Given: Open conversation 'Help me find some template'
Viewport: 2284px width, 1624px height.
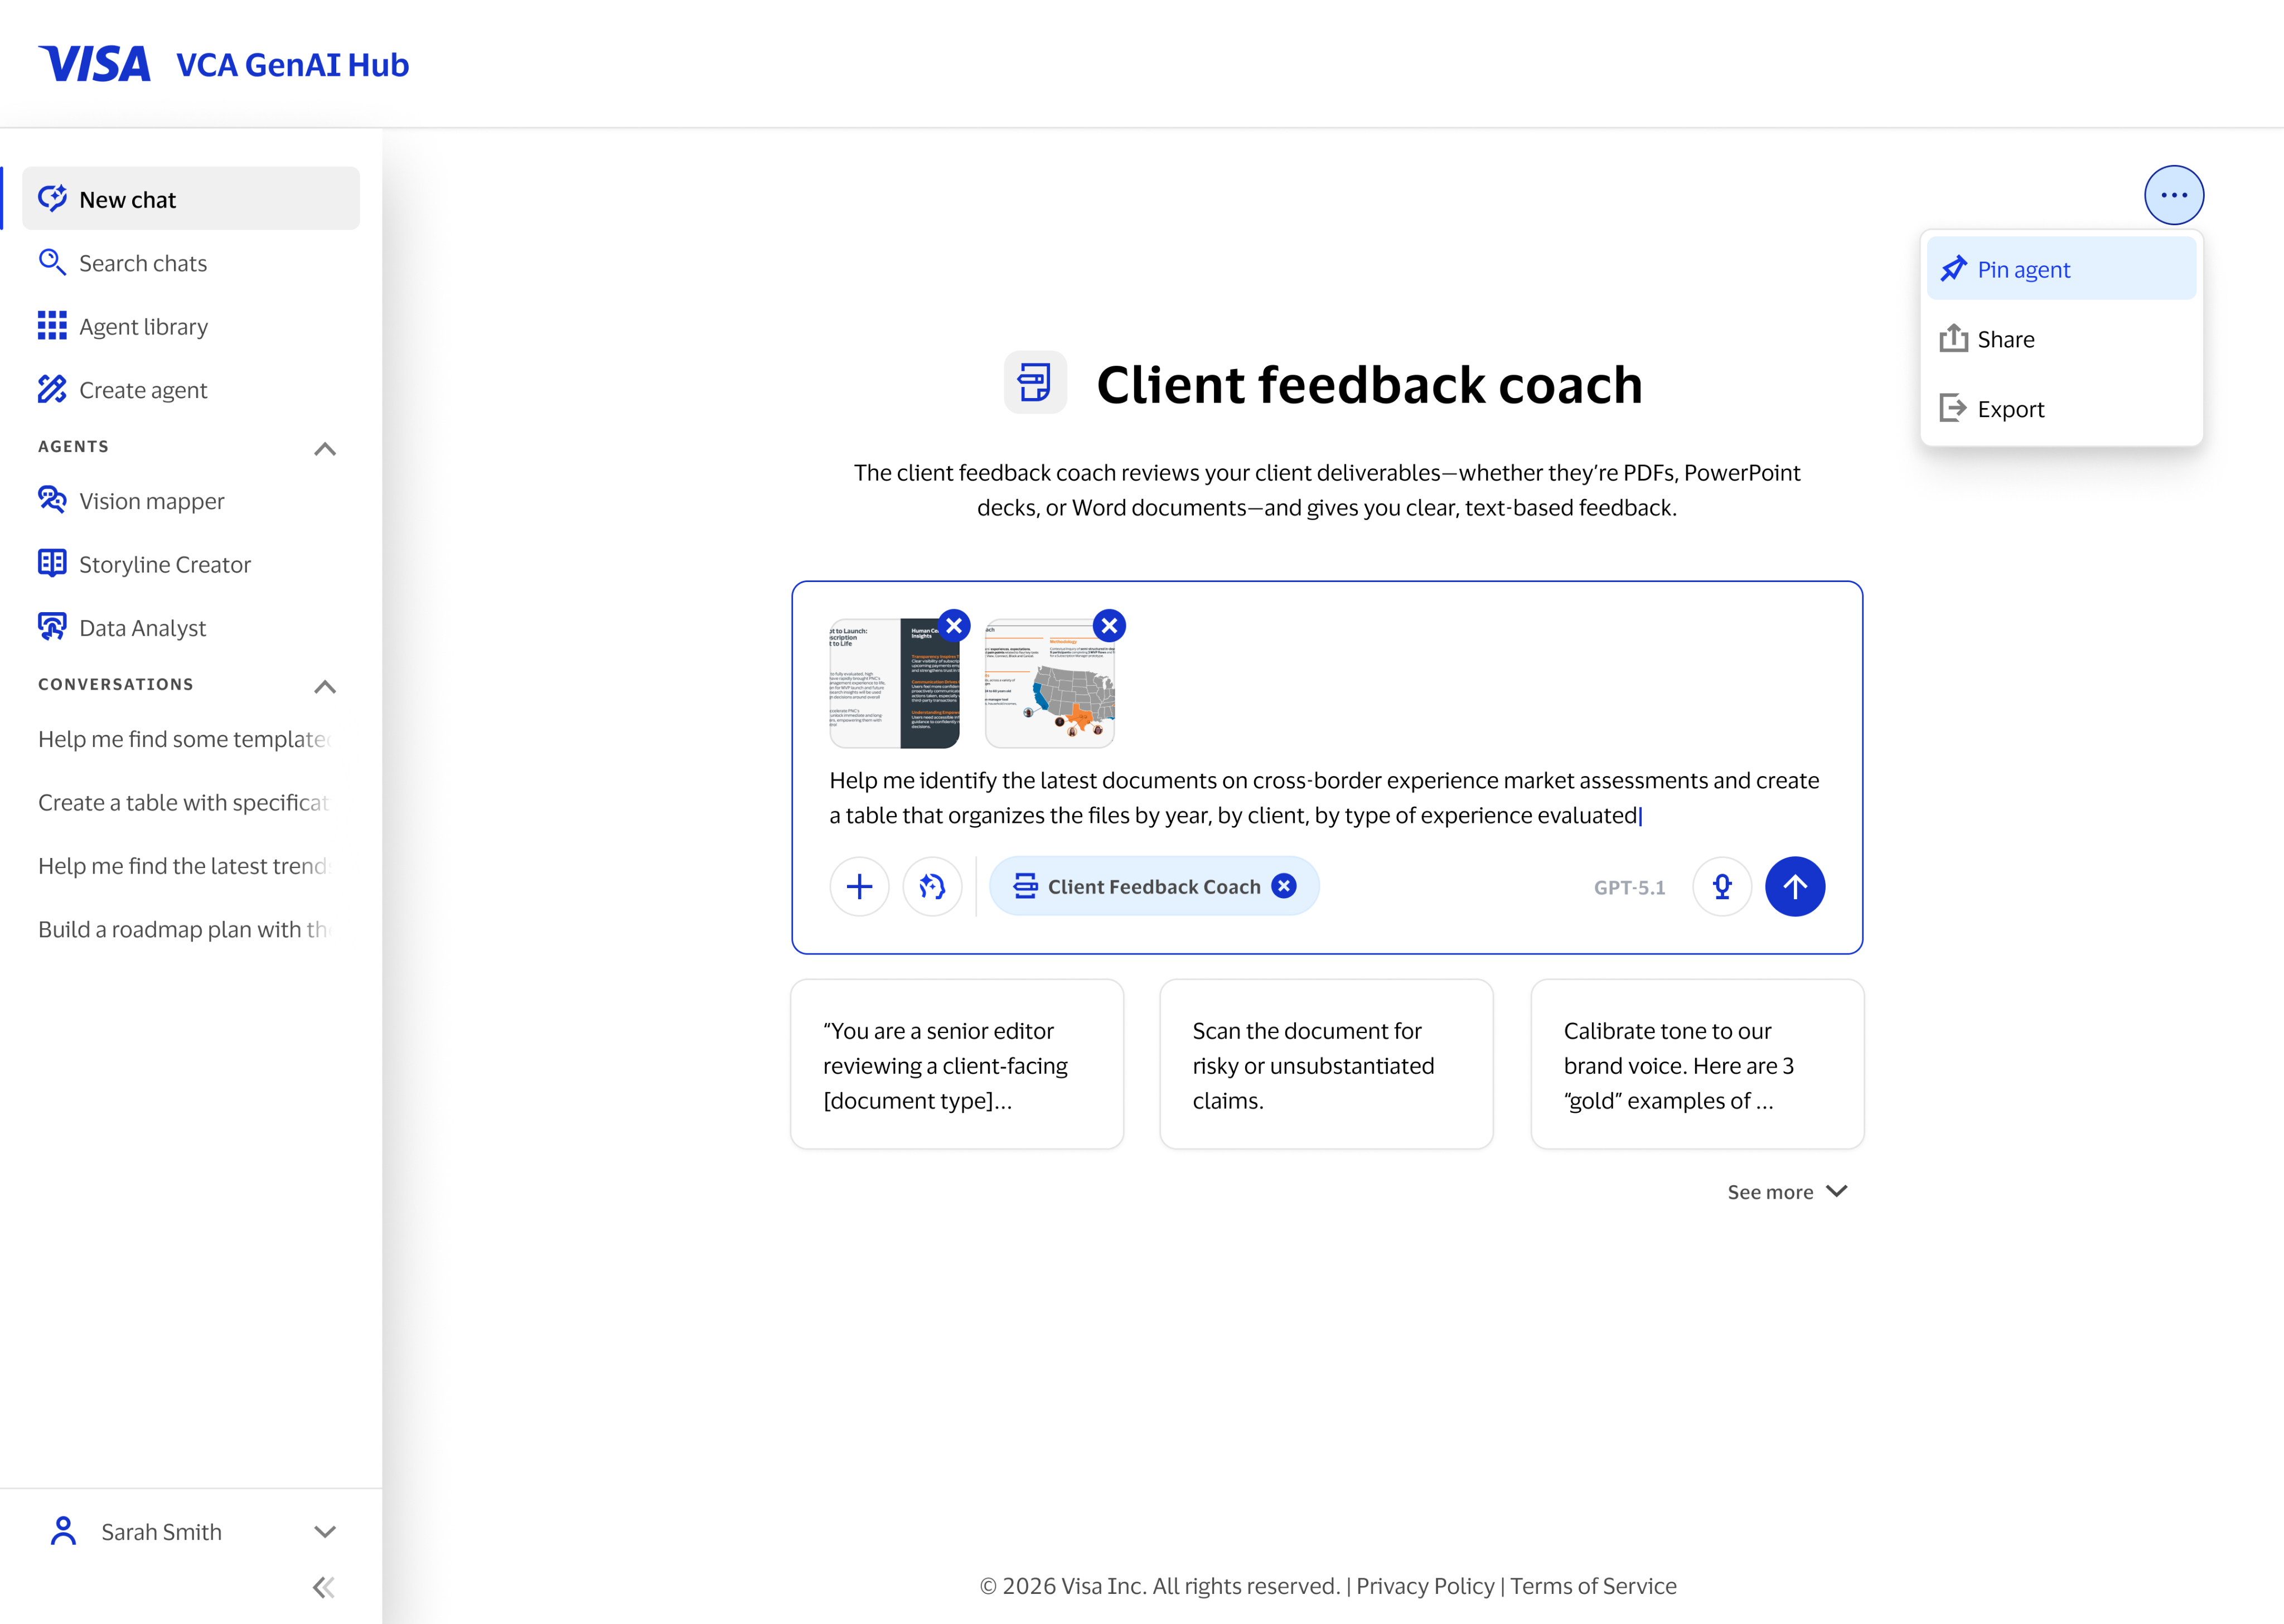Looking at the screenshot, I should coord(185,739).
